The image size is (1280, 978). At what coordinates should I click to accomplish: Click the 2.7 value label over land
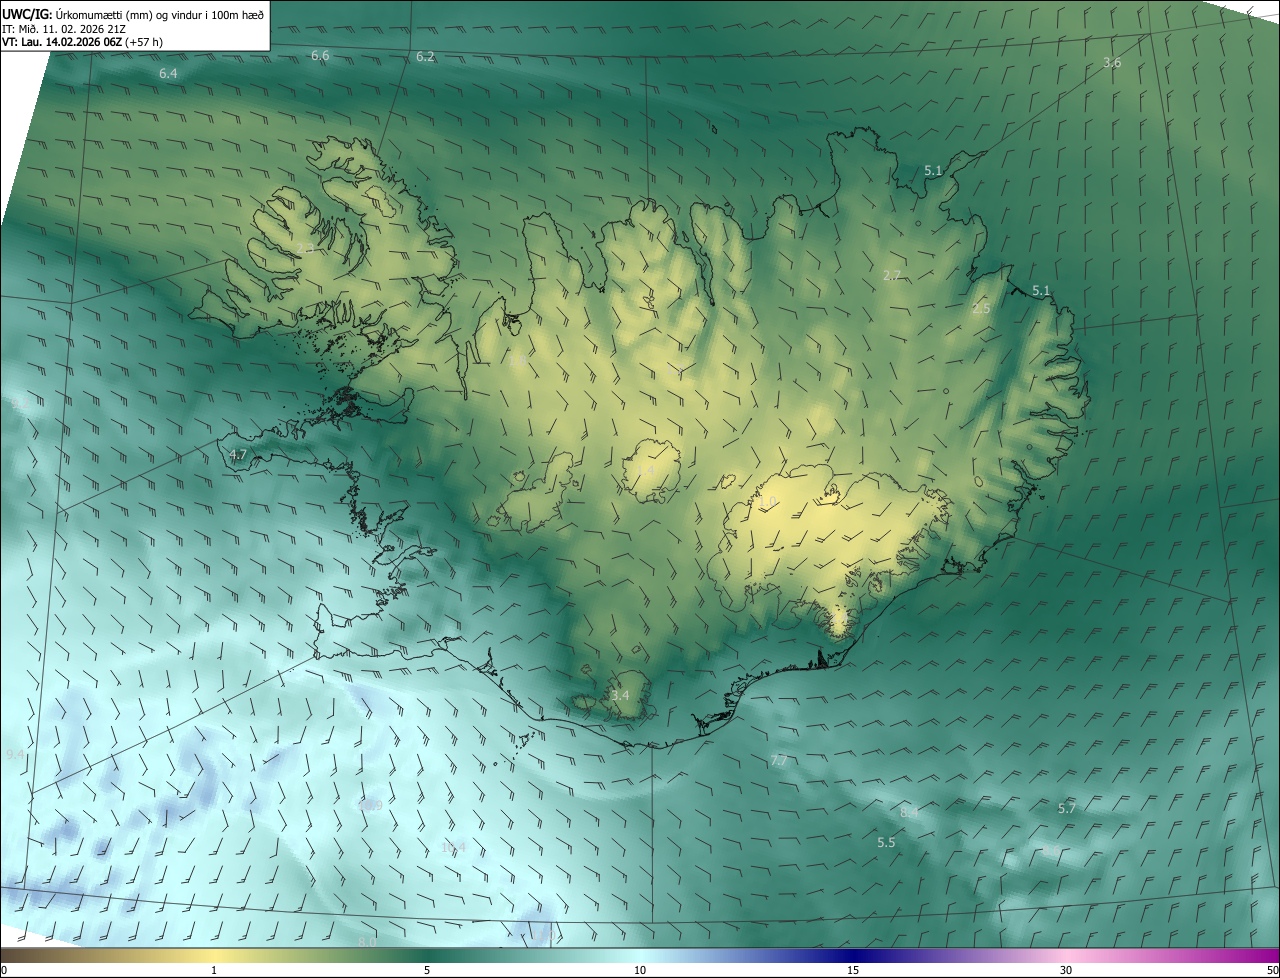(x=893, y=274)
